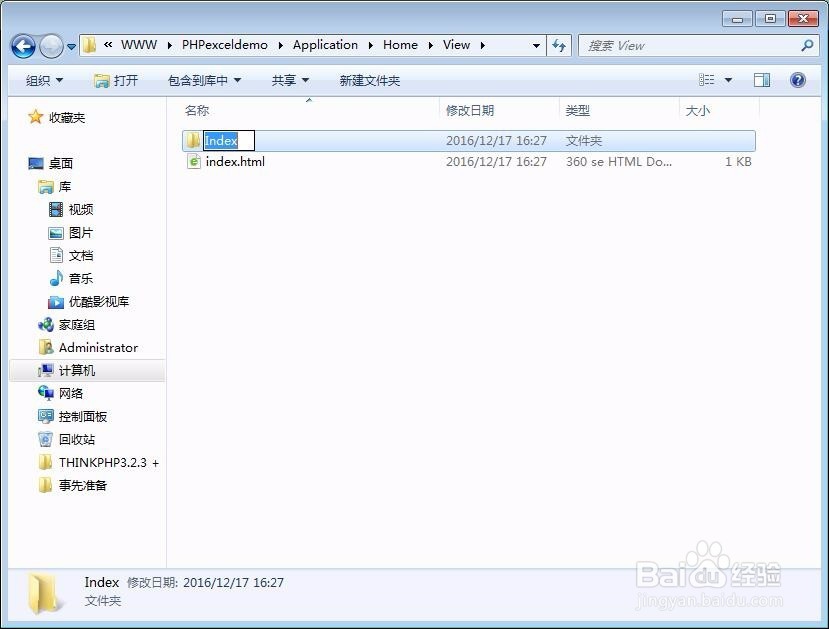Select the 音乐 library in the sidebar
The height and width of the screenshot is (629, 829).
tap(82, 278)
